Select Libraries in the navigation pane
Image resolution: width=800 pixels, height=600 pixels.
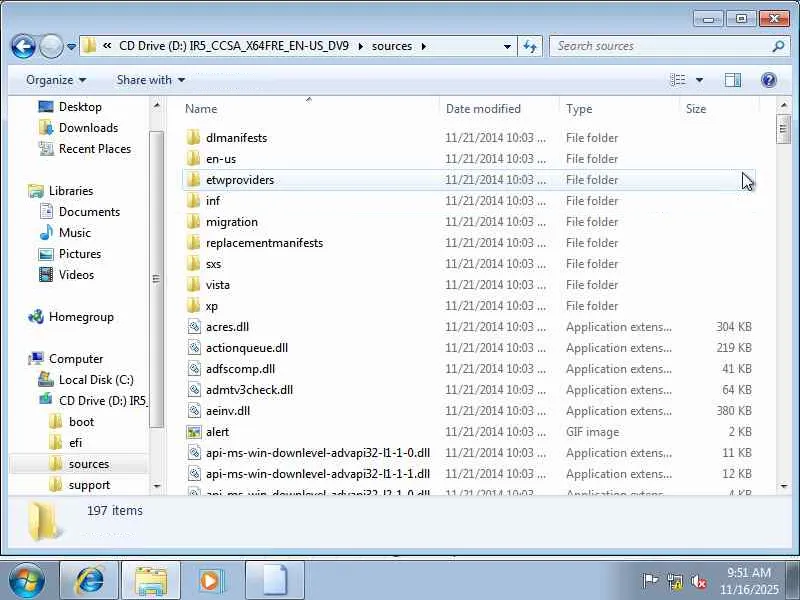point(71,191)
